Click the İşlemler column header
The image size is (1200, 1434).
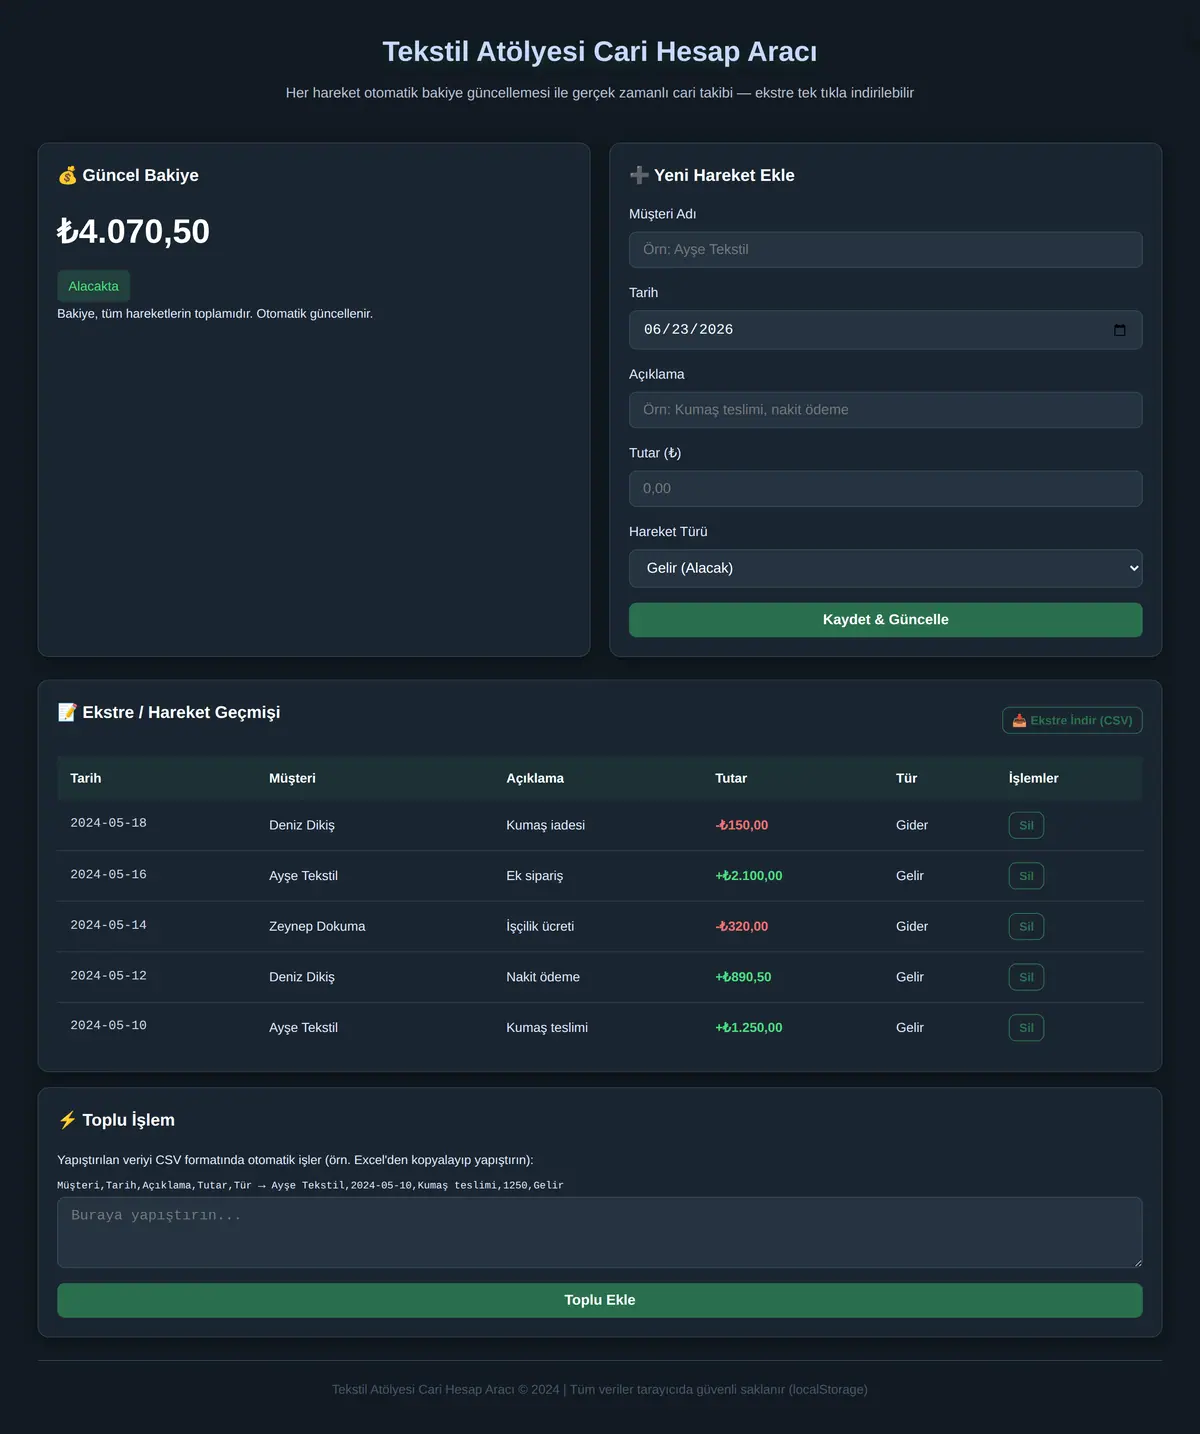(x=1033, y=779)
